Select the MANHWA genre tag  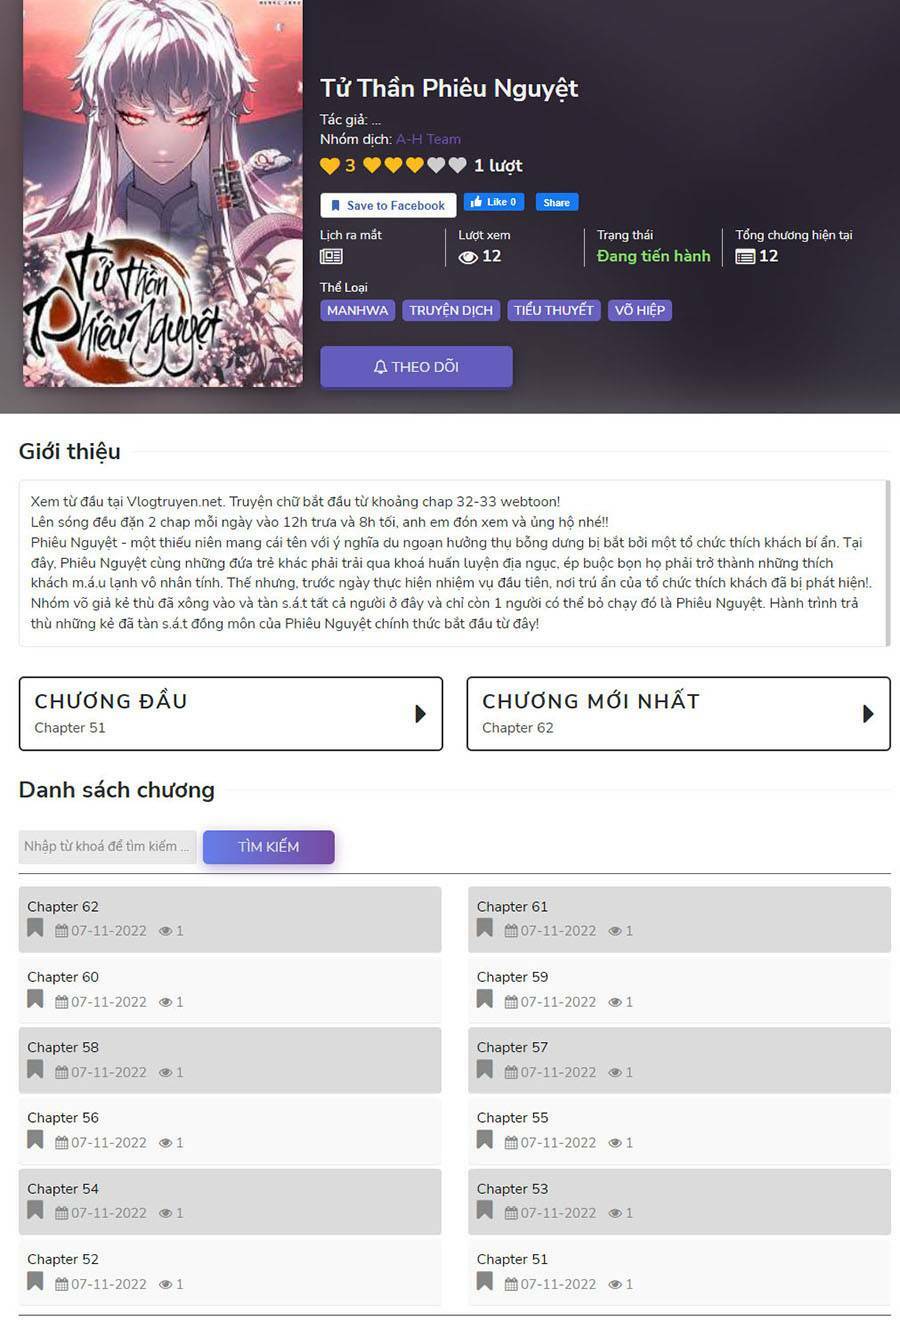357,310
